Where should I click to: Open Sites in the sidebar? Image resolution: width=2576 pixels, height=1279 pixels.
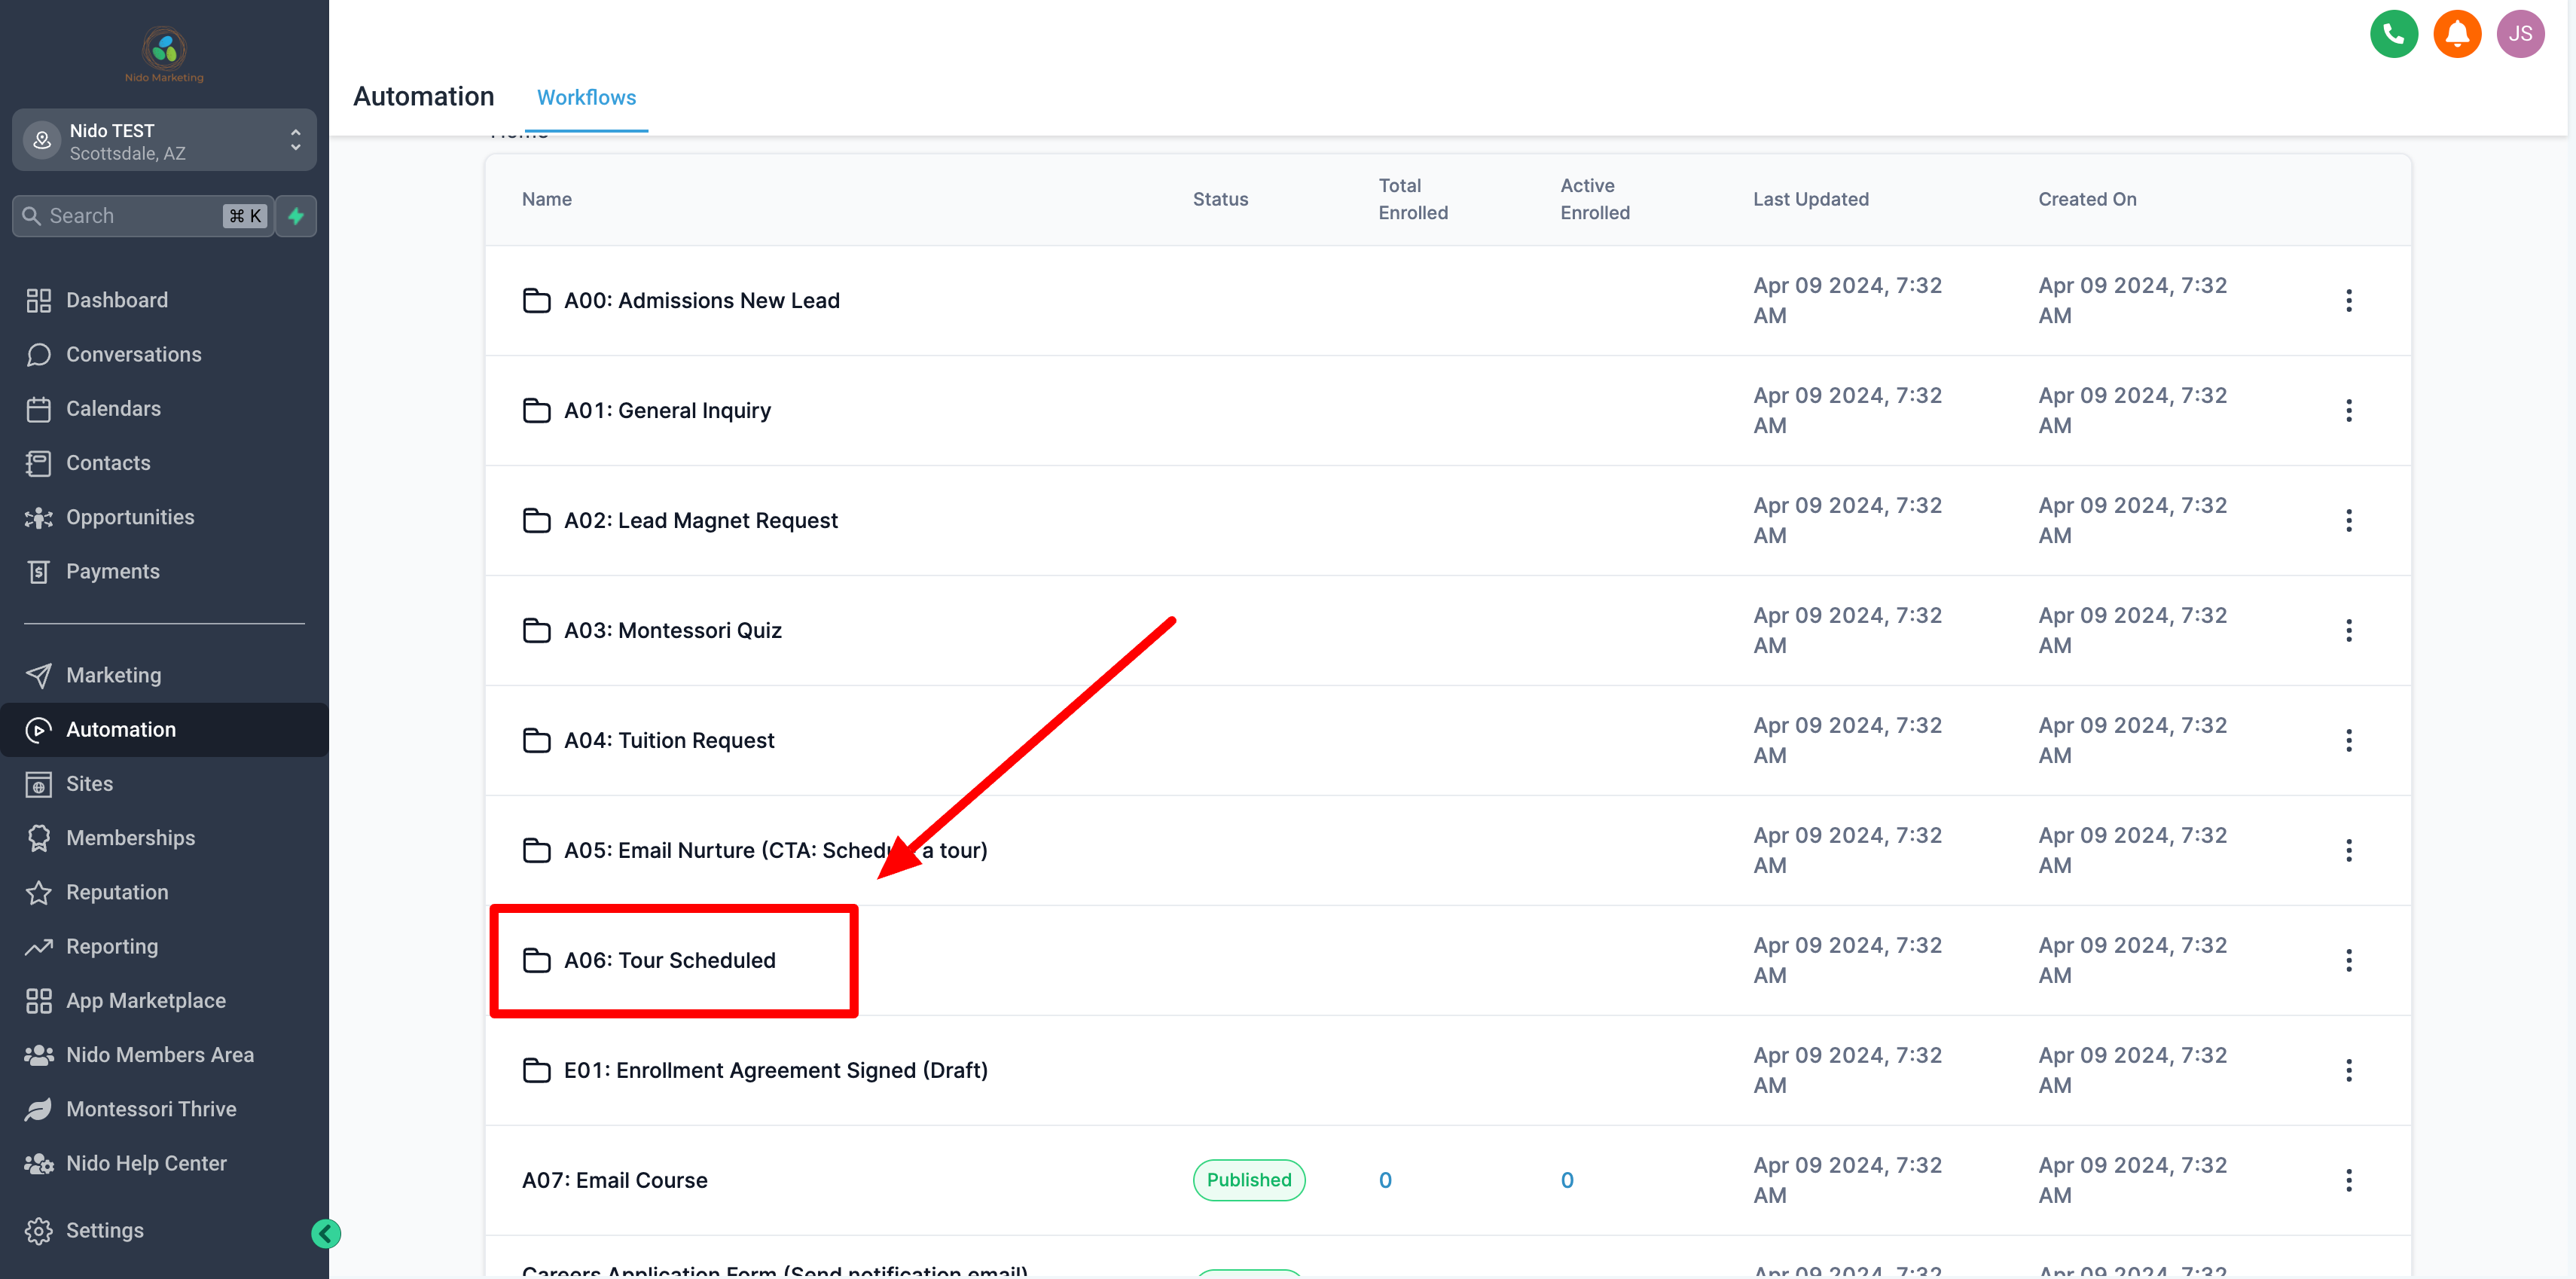click(164, 783)
